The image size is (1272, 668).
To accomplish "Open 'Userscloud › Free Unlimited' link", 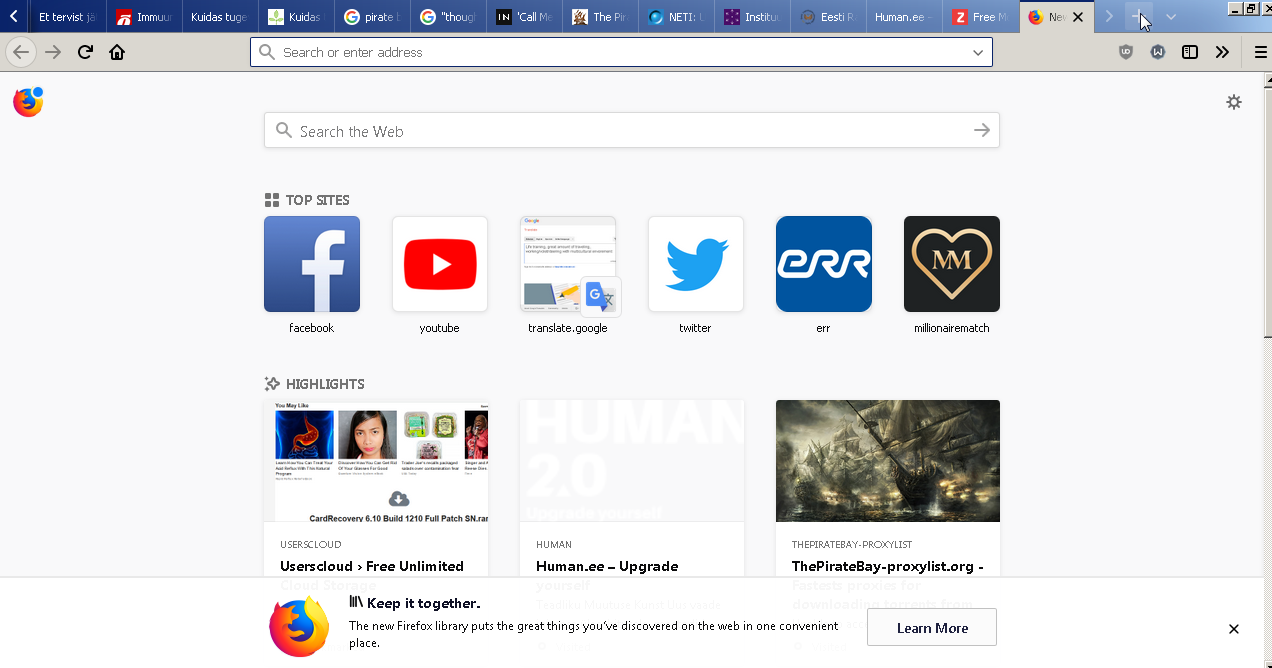I will (372, 566).
